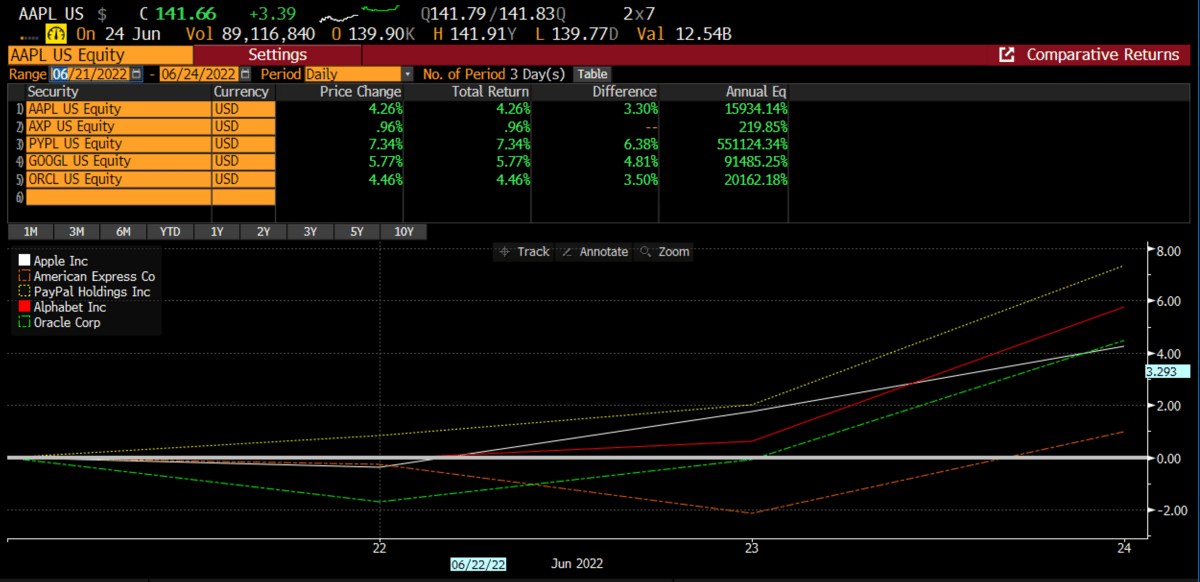
Task: Click the dollar sign next to AAPL US
Action: coord(103,14)
